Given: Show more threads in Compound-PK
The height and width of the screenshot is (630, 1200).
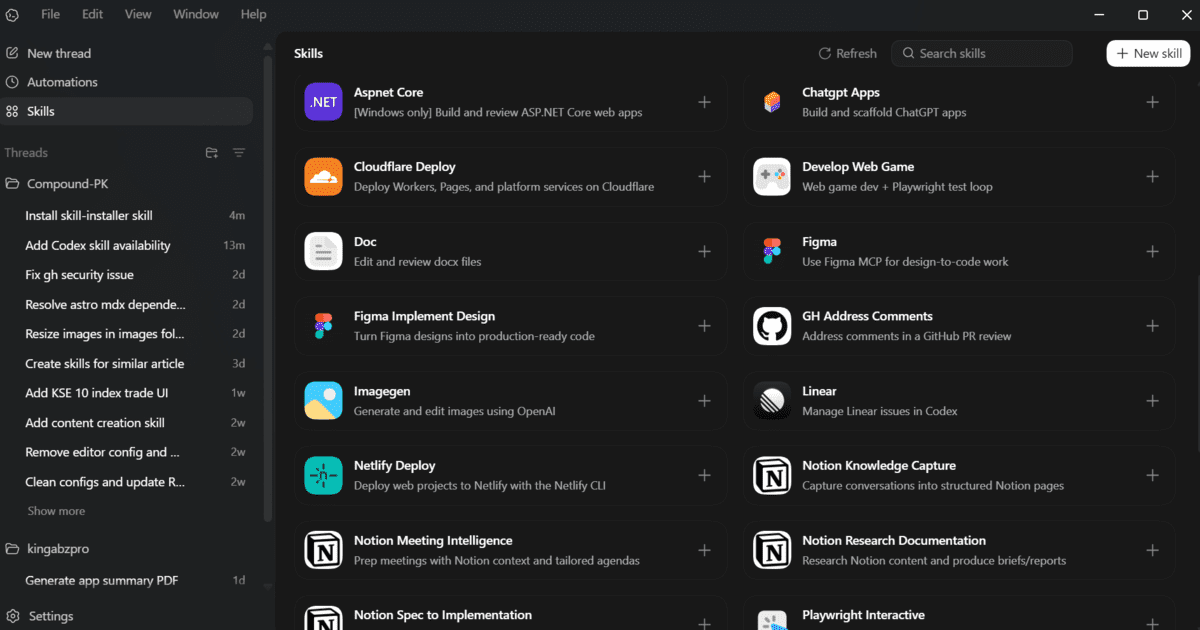Looking at the screenshot, I should point(56,511).
